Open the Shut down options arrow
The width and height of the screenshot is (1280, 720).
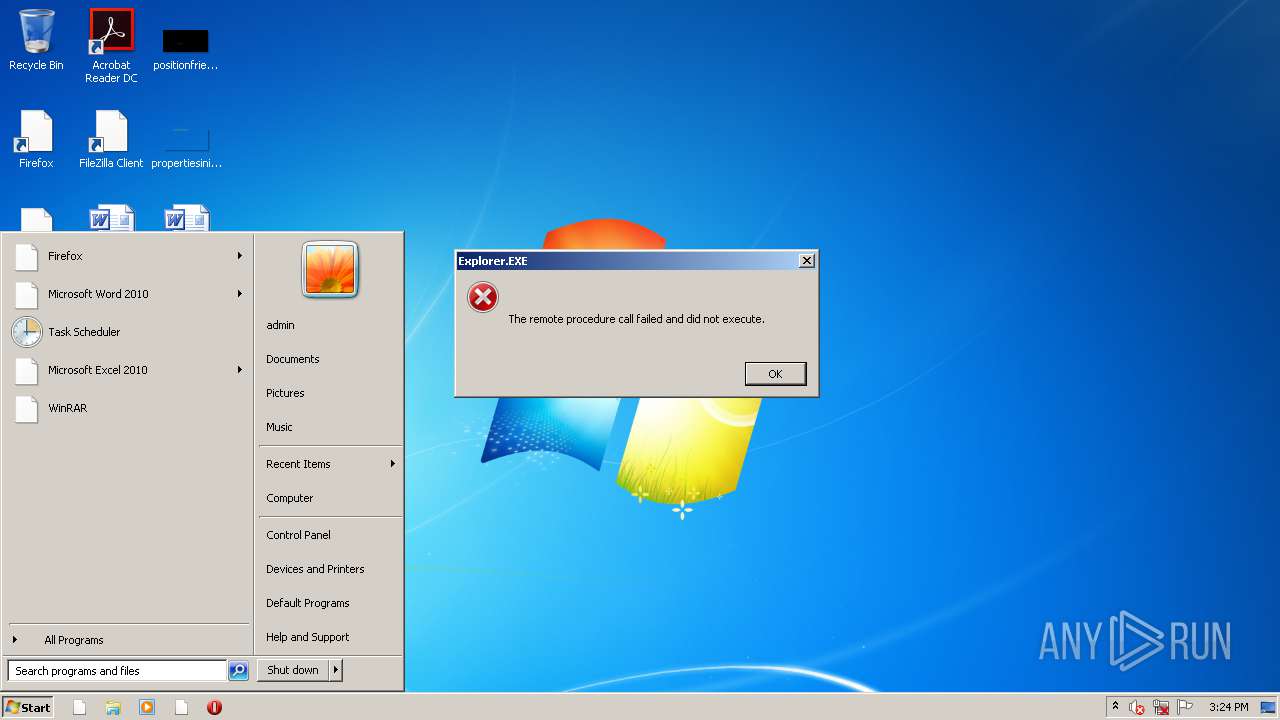coord(336,670)
